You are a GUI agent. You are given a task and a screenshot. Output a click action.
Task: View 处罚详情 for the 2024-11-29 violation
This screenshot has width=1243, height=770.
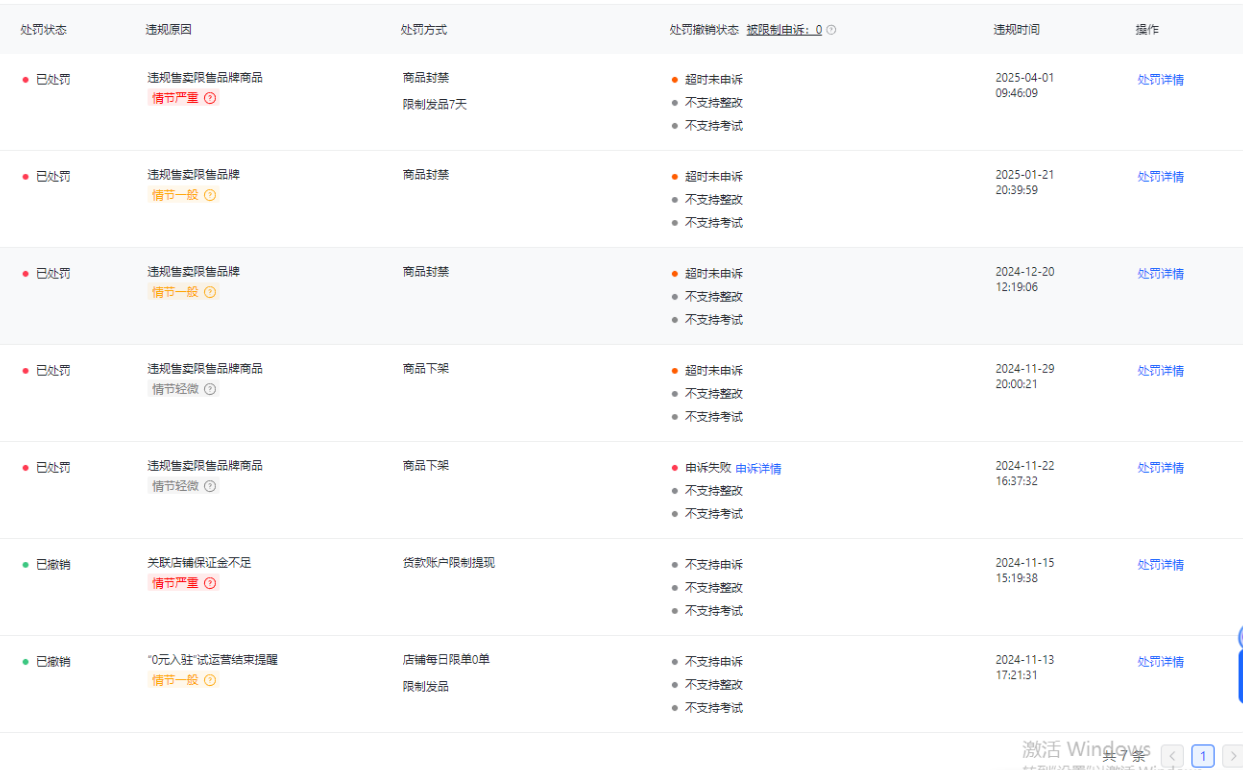[1160, 371]
